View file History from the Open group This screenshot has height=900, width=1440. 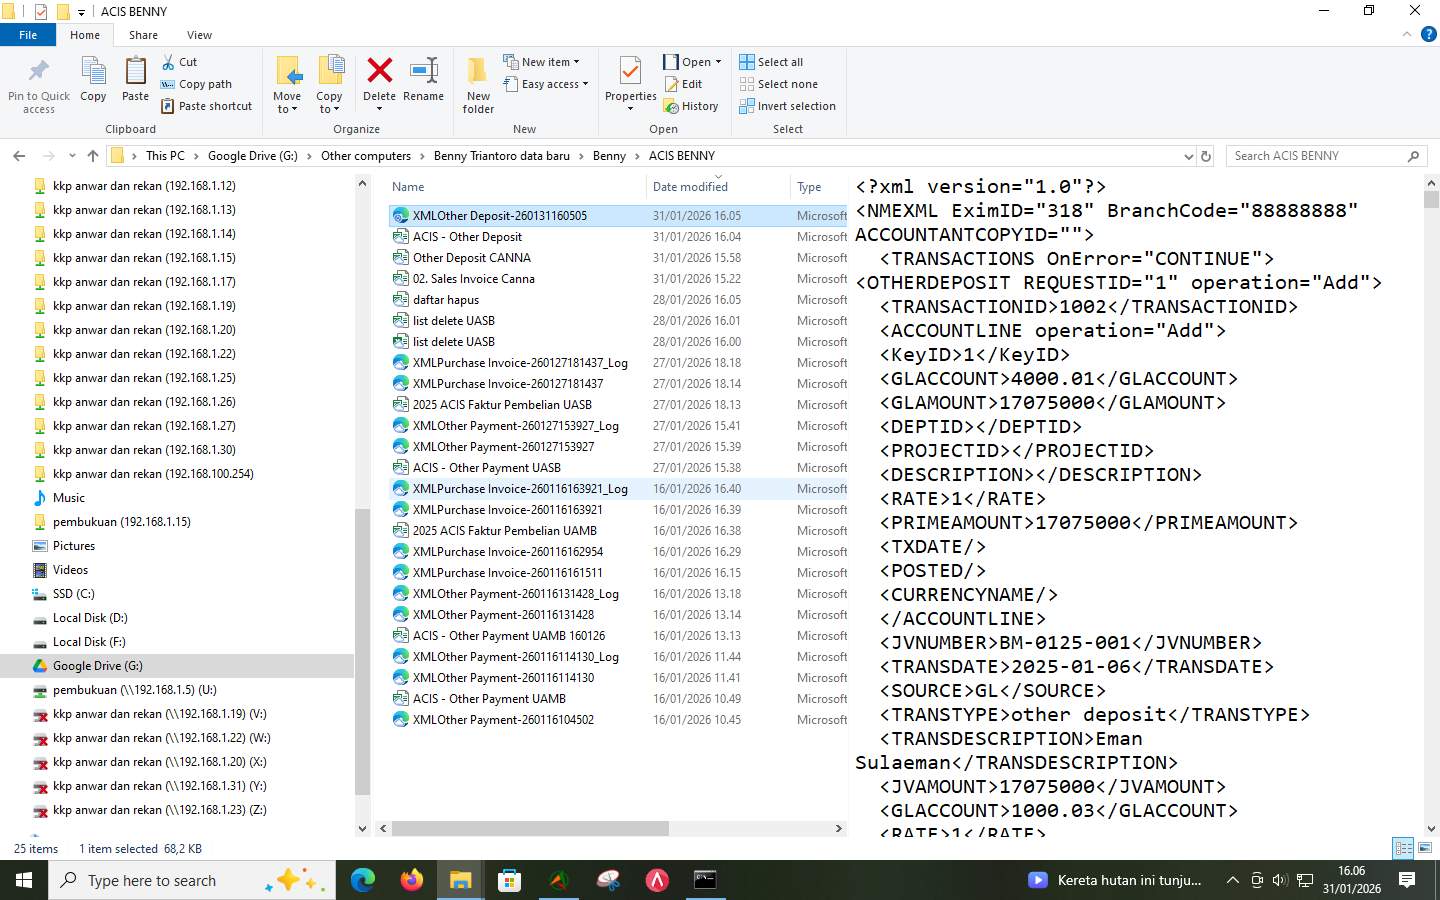699,106
